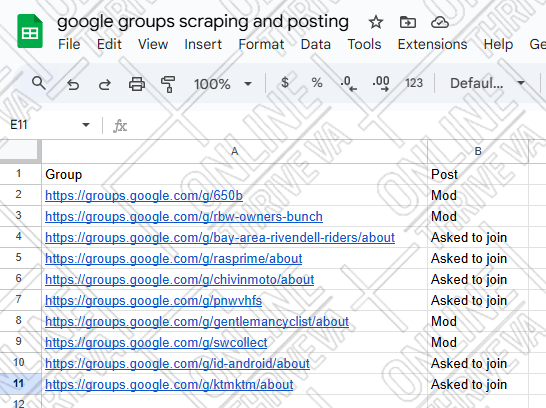Format as currency with dollar icon
This screenshot has width=546, height=408.
(x=285, y=83)
